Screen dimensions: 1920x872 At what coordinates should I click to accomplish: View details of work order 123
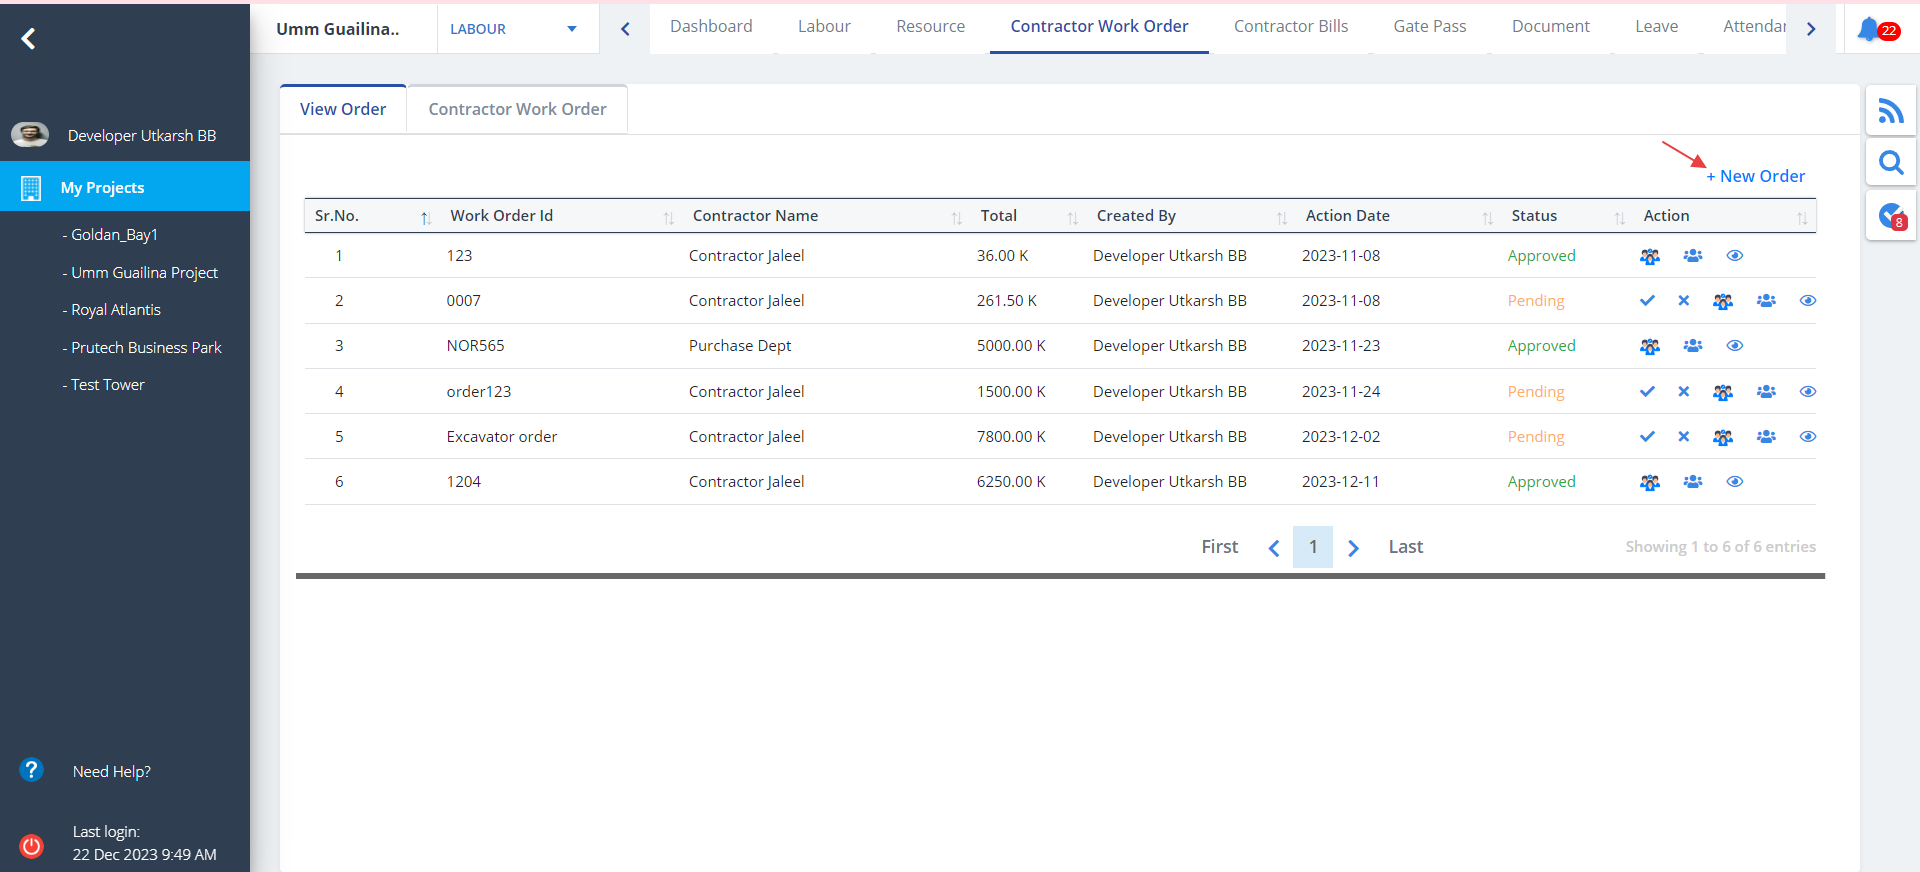[1735, 256]
